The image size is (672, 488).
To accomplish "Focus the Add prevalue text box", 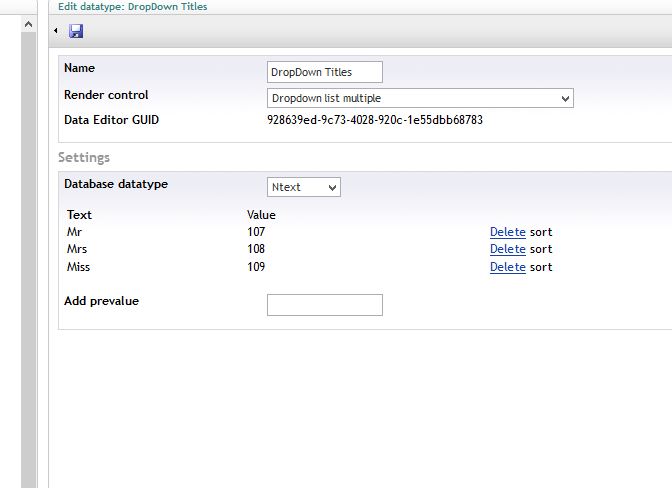I will click(324, 305).
